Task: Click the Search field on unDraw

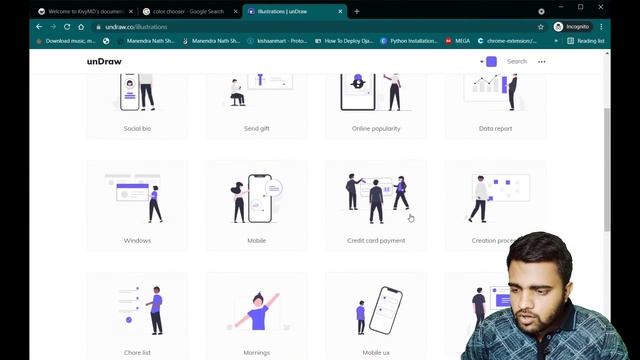Action: coord(517,61)
